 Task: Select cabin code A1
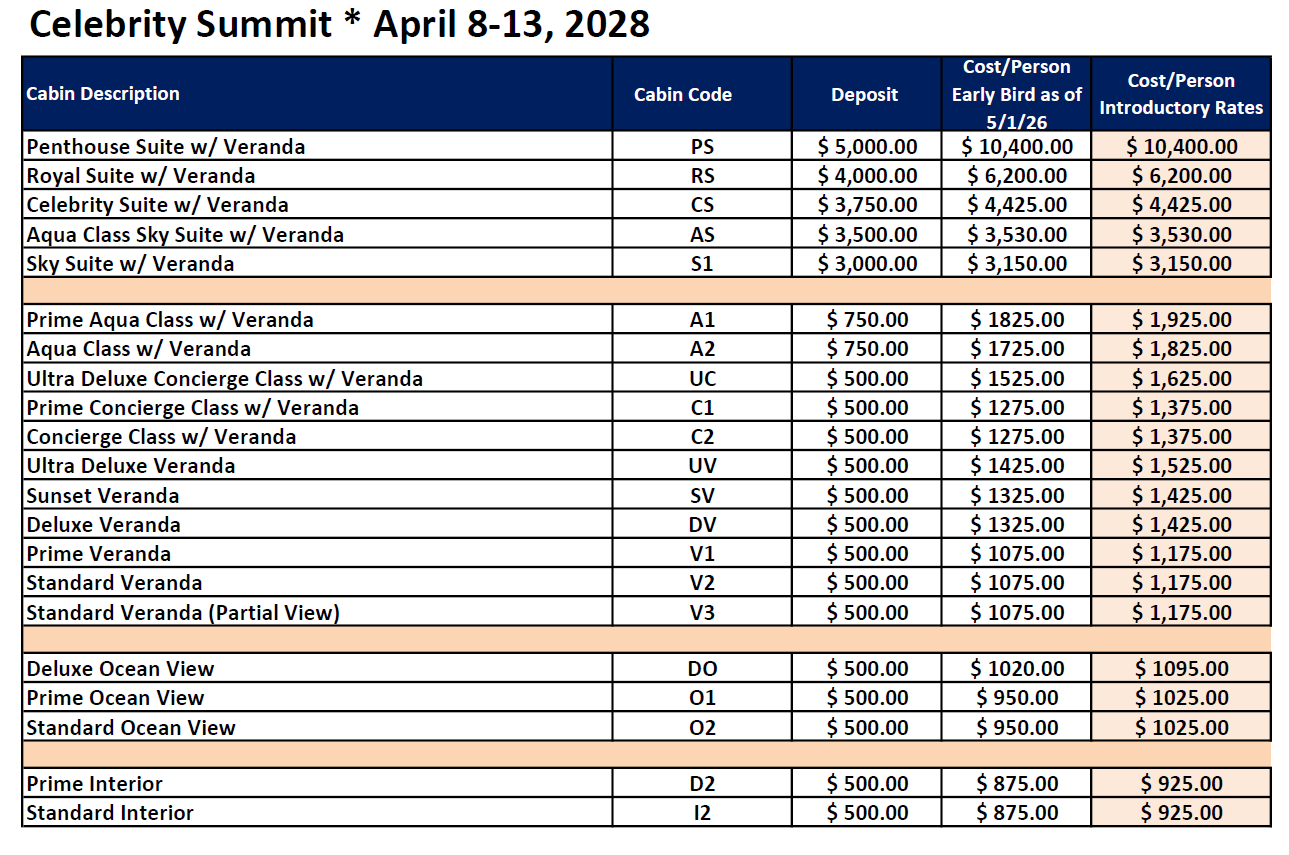coord(702,320)
